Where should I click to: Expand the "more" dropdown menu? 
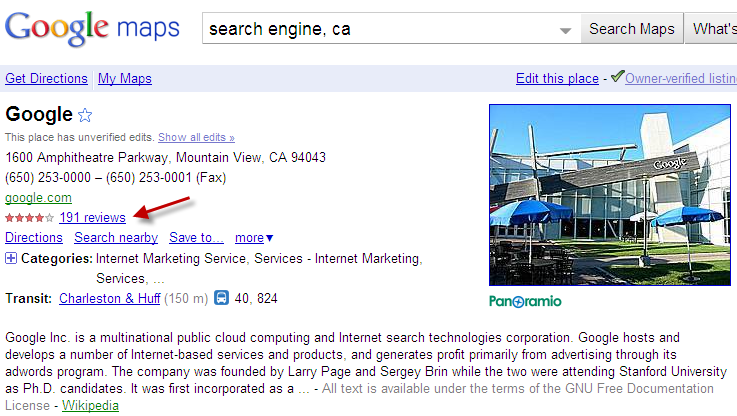pyautogui.click(x=254, y=238)
